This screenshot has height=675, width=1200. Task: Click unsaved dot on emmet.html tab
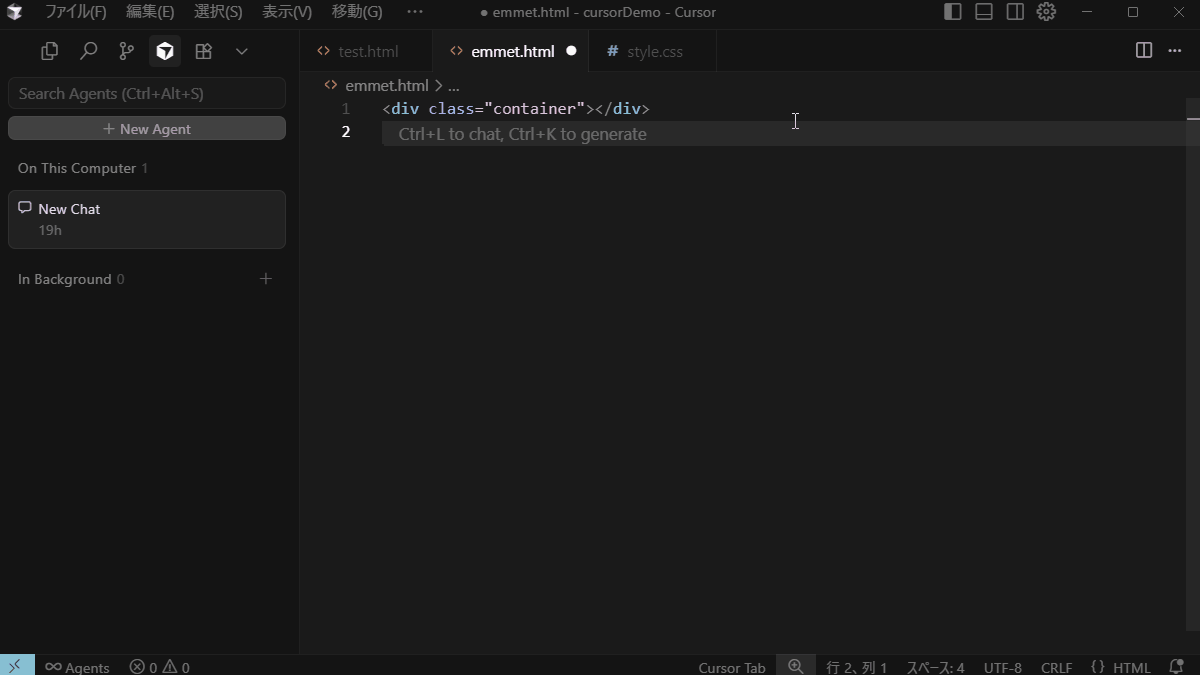(571, 51)
